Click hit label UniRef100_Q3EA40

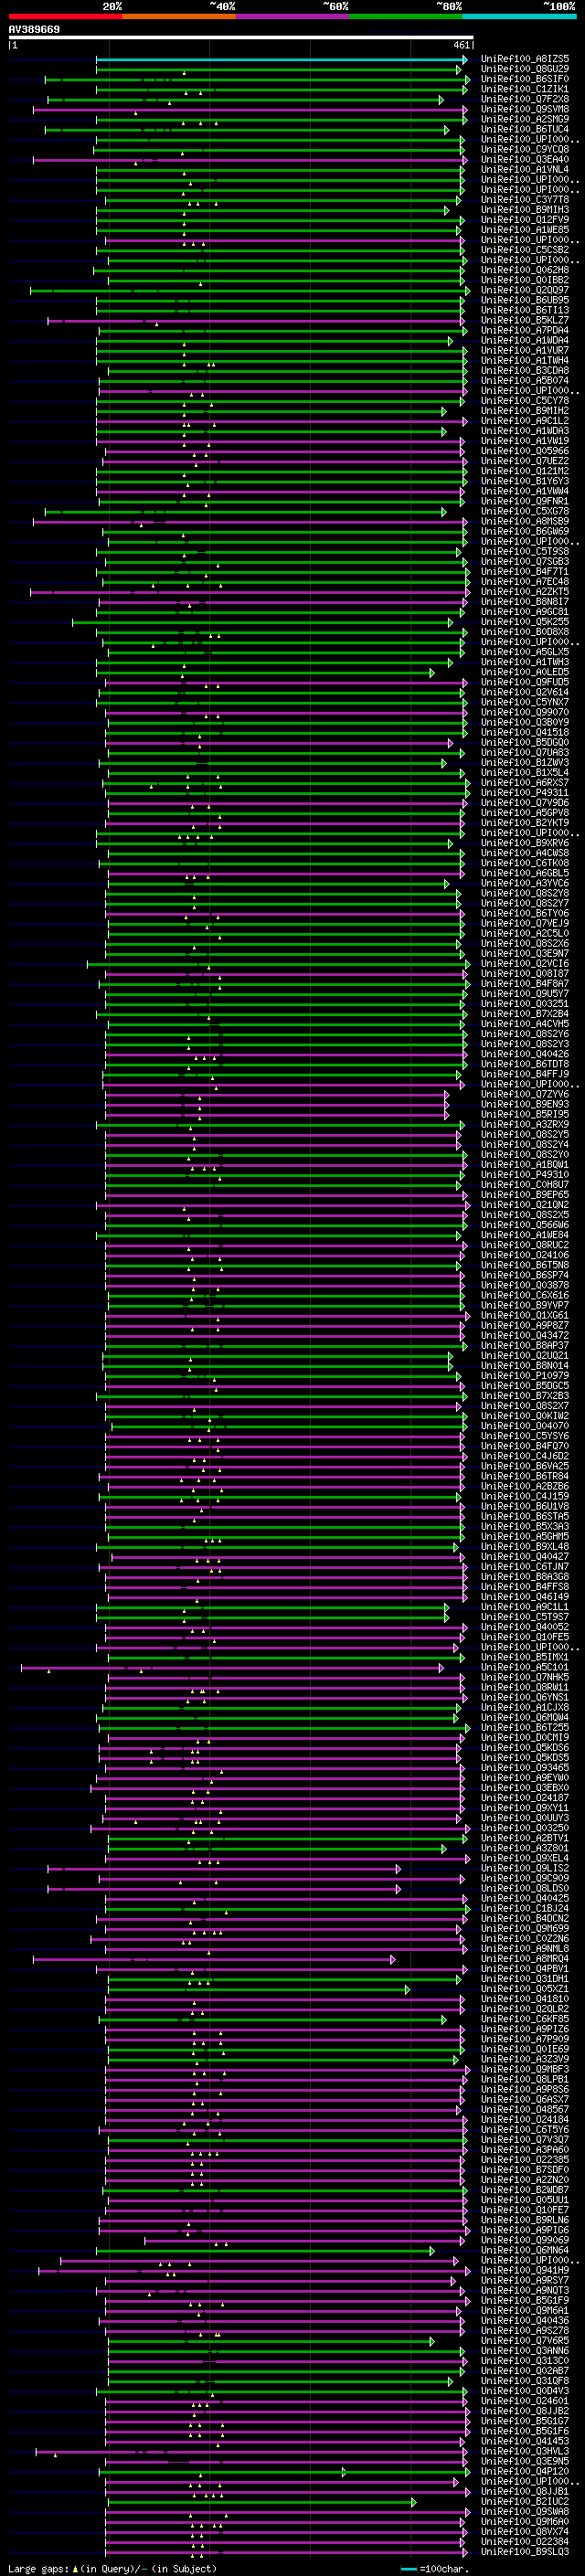click(x=525, y=160)
